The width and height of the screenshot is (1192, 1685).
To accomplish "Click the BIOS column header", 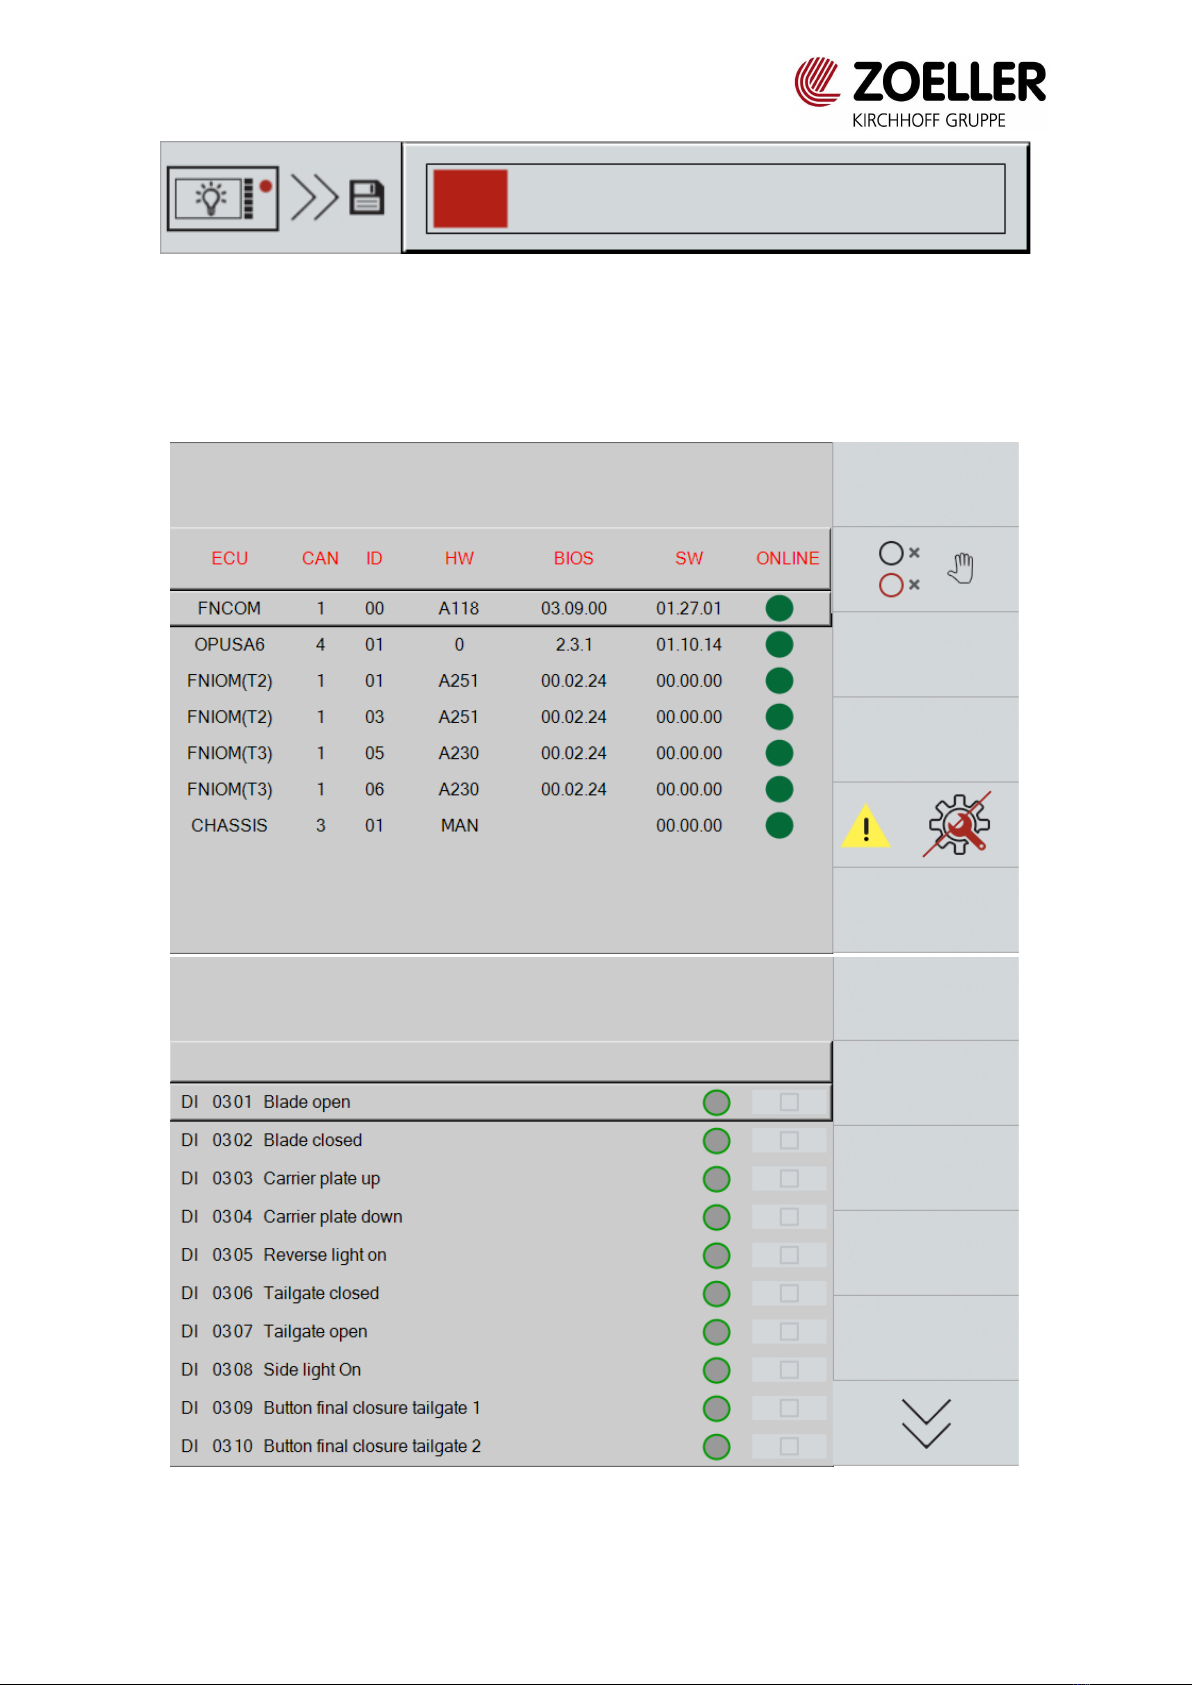I will coord(573,558).
